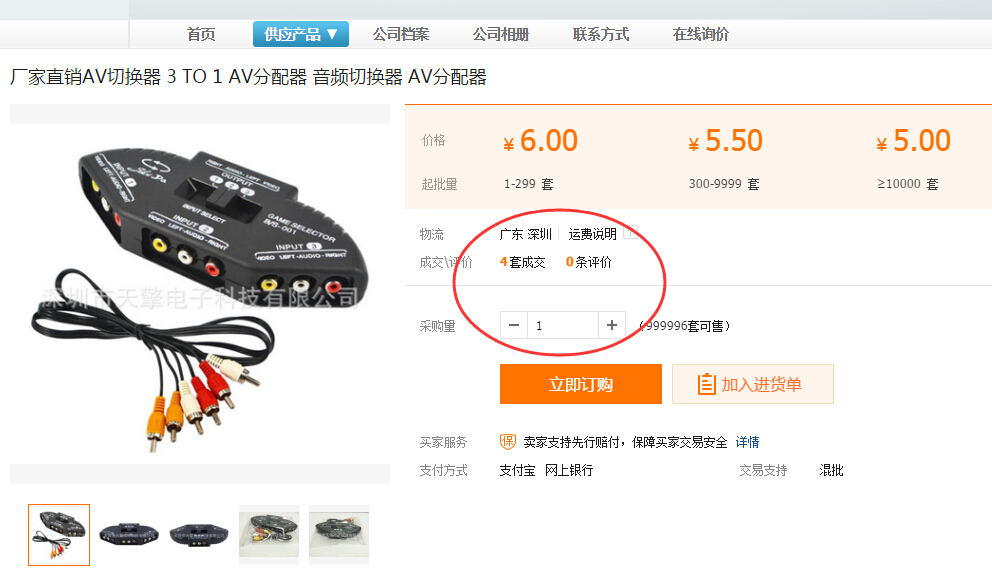992x569 pixels.
Task: Open the 公司档案 tab
Action: tap(400, 34)
